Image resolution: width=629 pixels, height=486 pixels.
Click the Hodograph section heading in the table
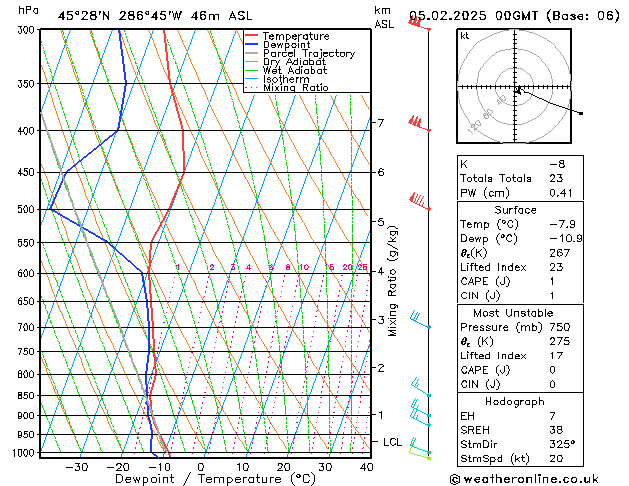click(515, 402)
